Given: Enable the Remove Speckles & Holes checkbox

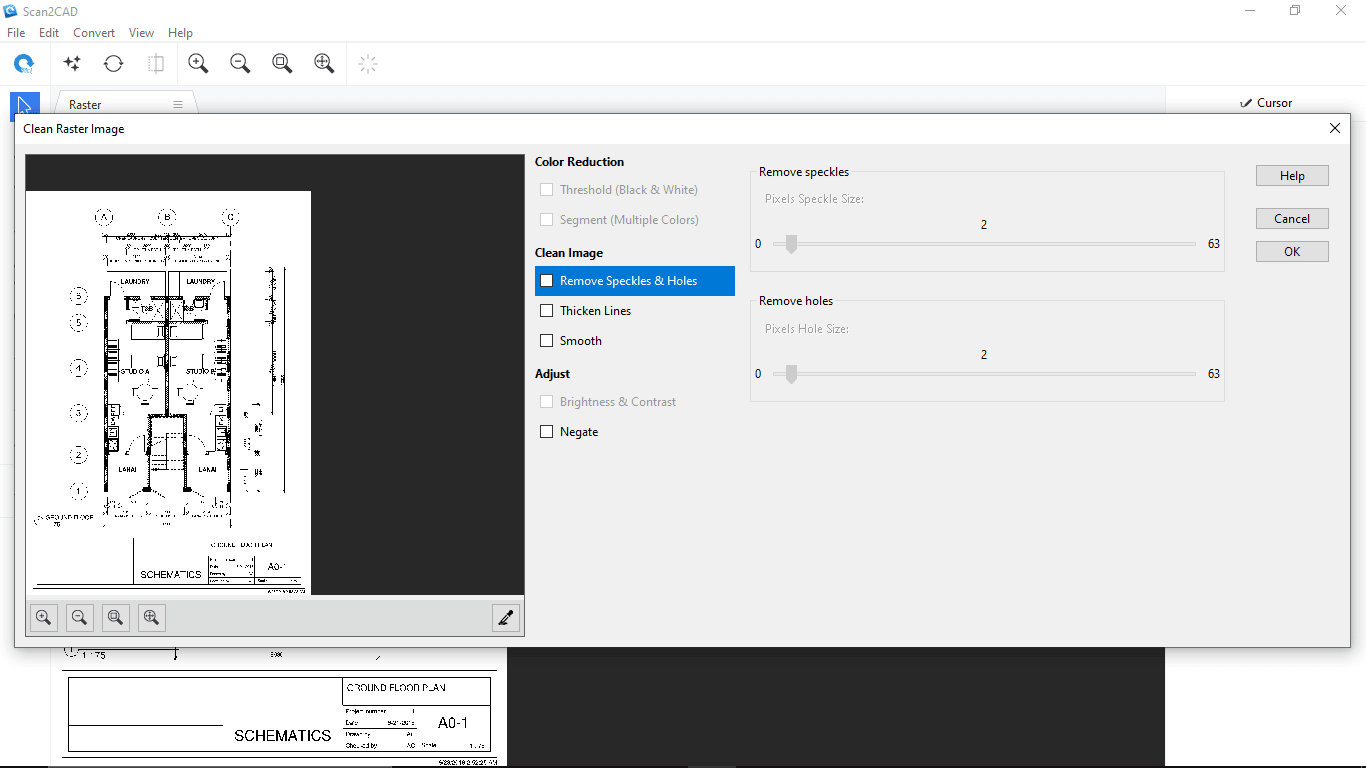Looking at the screenshot, I should [x=546, y=281].
